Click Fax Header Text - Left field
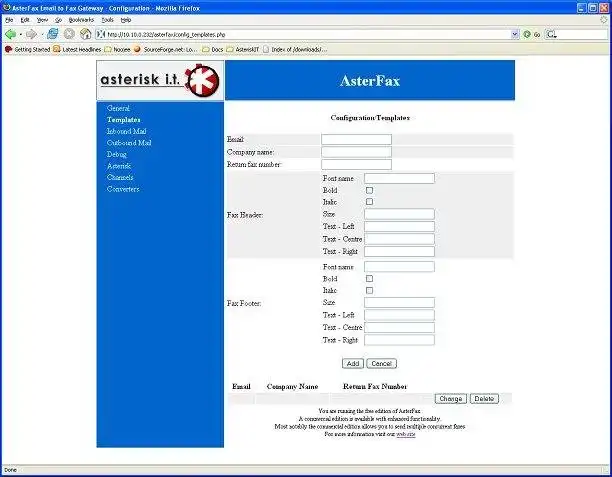This screenshot has height=477, width=612. coord(399,226)
